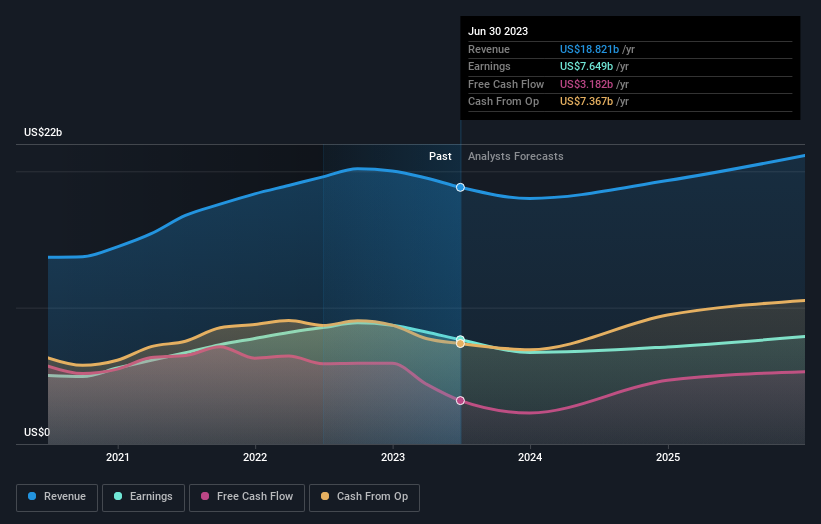Click the Free Cash Flow label in tooltip
Screen dimensions: 821x524
pos(506,84)
